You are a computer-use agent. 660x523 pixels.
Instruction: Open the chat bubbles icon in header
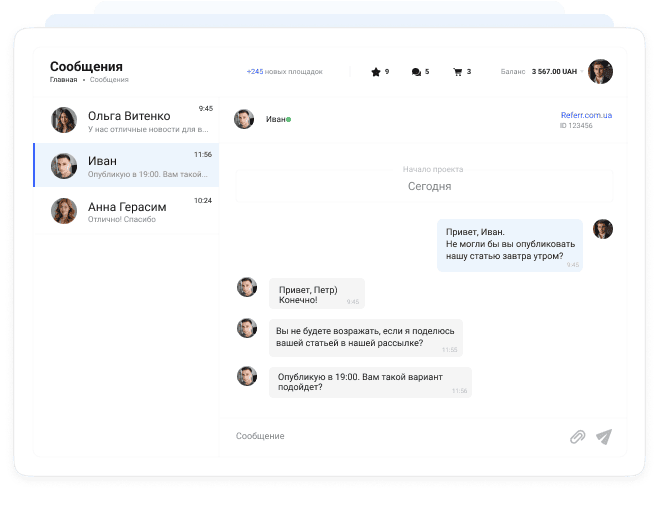pos(416,72)
